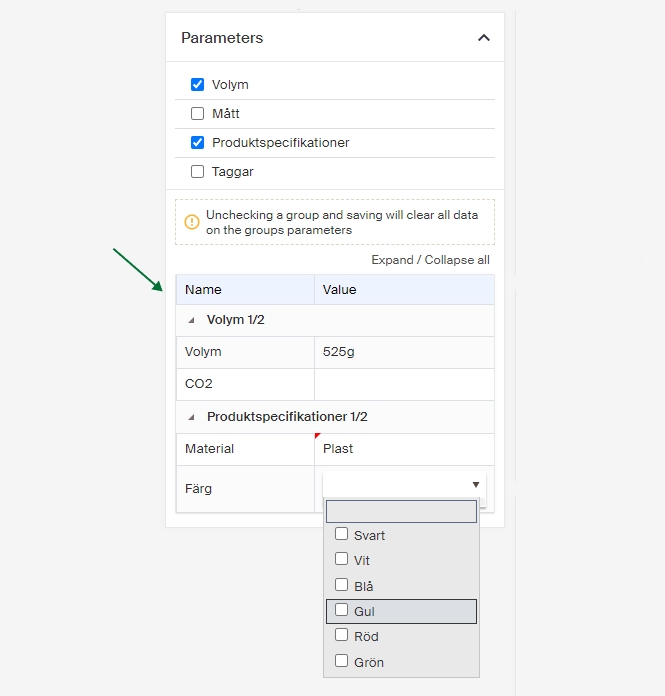Collapse the Volym 1/2 group triangle
The image size is (665, 696).
(191, 321)
